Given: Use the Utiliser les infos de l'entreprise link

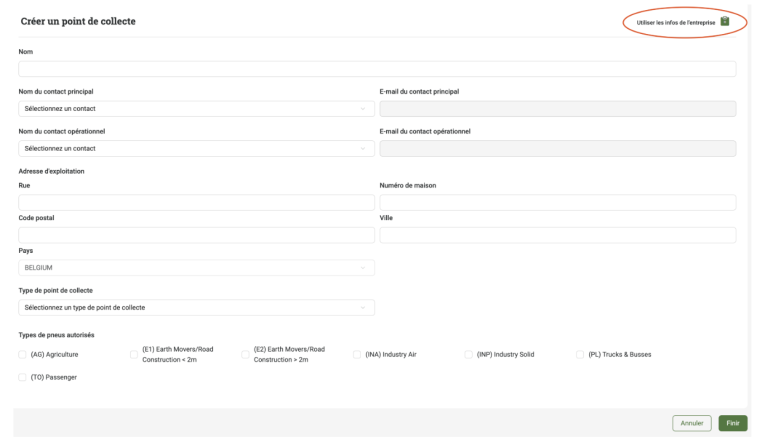Looking at the screenshot, I should (x=675, y=22).
